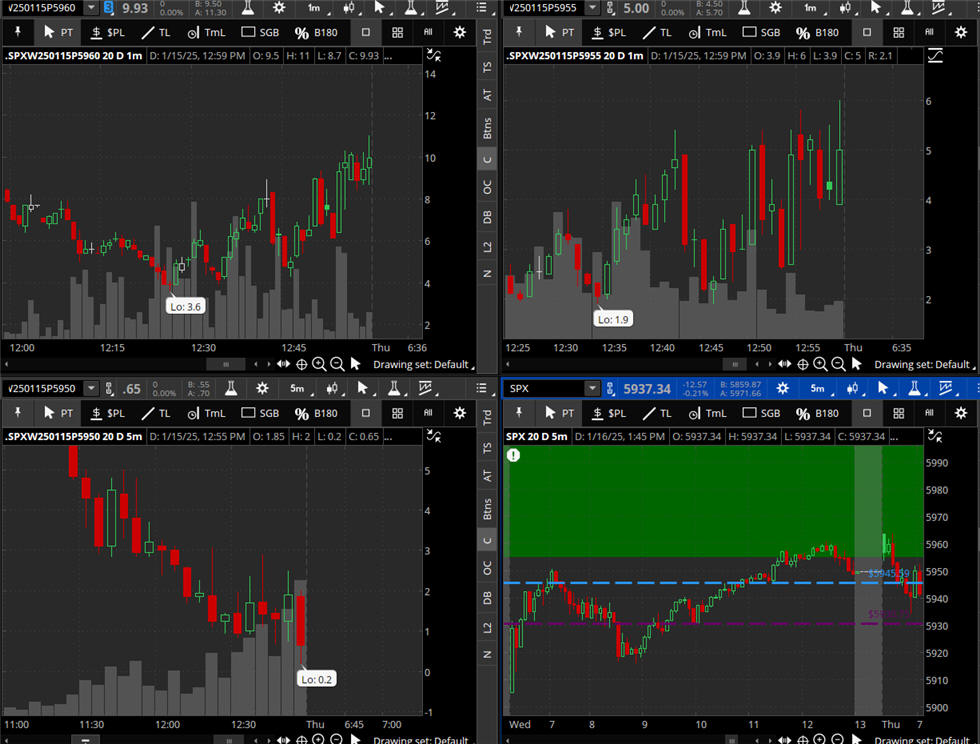Open OC sidebar tab beside P5950 chart
This screenshot has height=744, width=980.
pyautogui.click(x=487, y=568)
